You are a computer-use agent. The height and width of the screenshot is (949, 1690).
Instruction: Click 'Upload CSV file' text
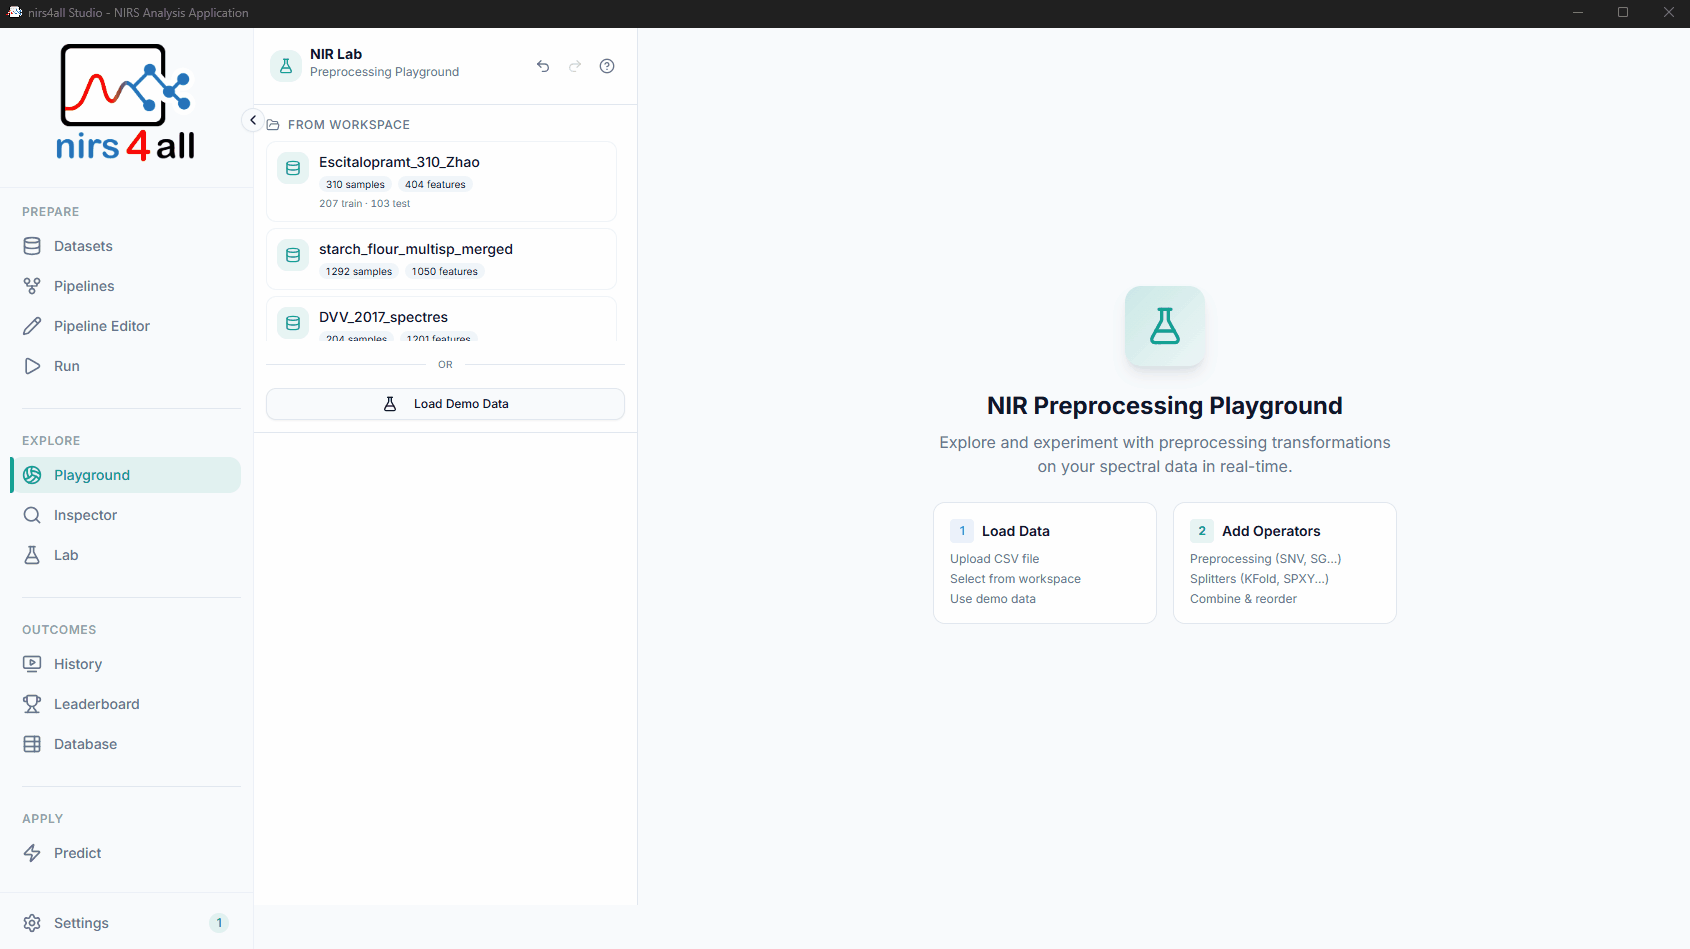pos(994,559)
